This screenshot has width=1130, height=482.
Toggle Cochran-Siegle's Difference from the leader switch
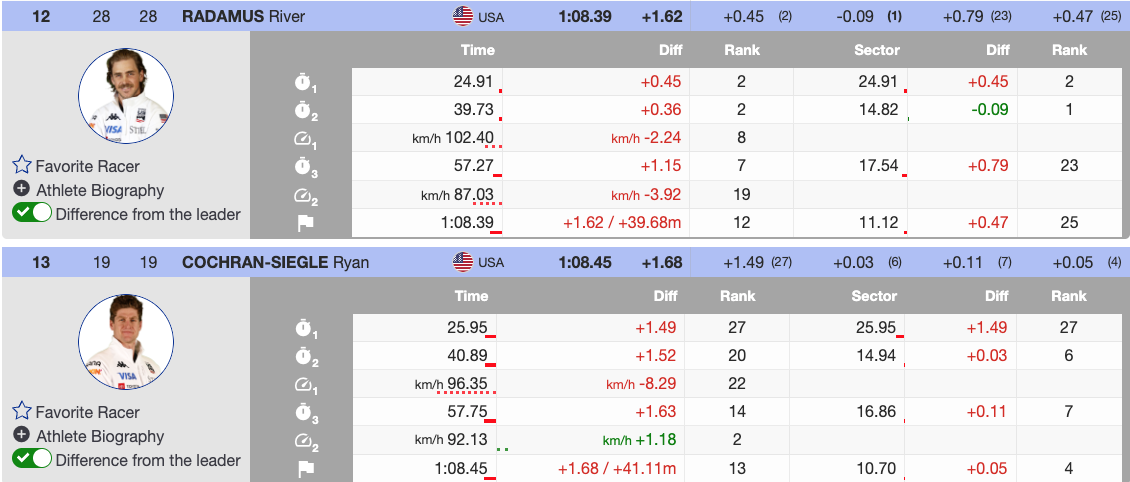pyautogui.click(x=32, y=460)
